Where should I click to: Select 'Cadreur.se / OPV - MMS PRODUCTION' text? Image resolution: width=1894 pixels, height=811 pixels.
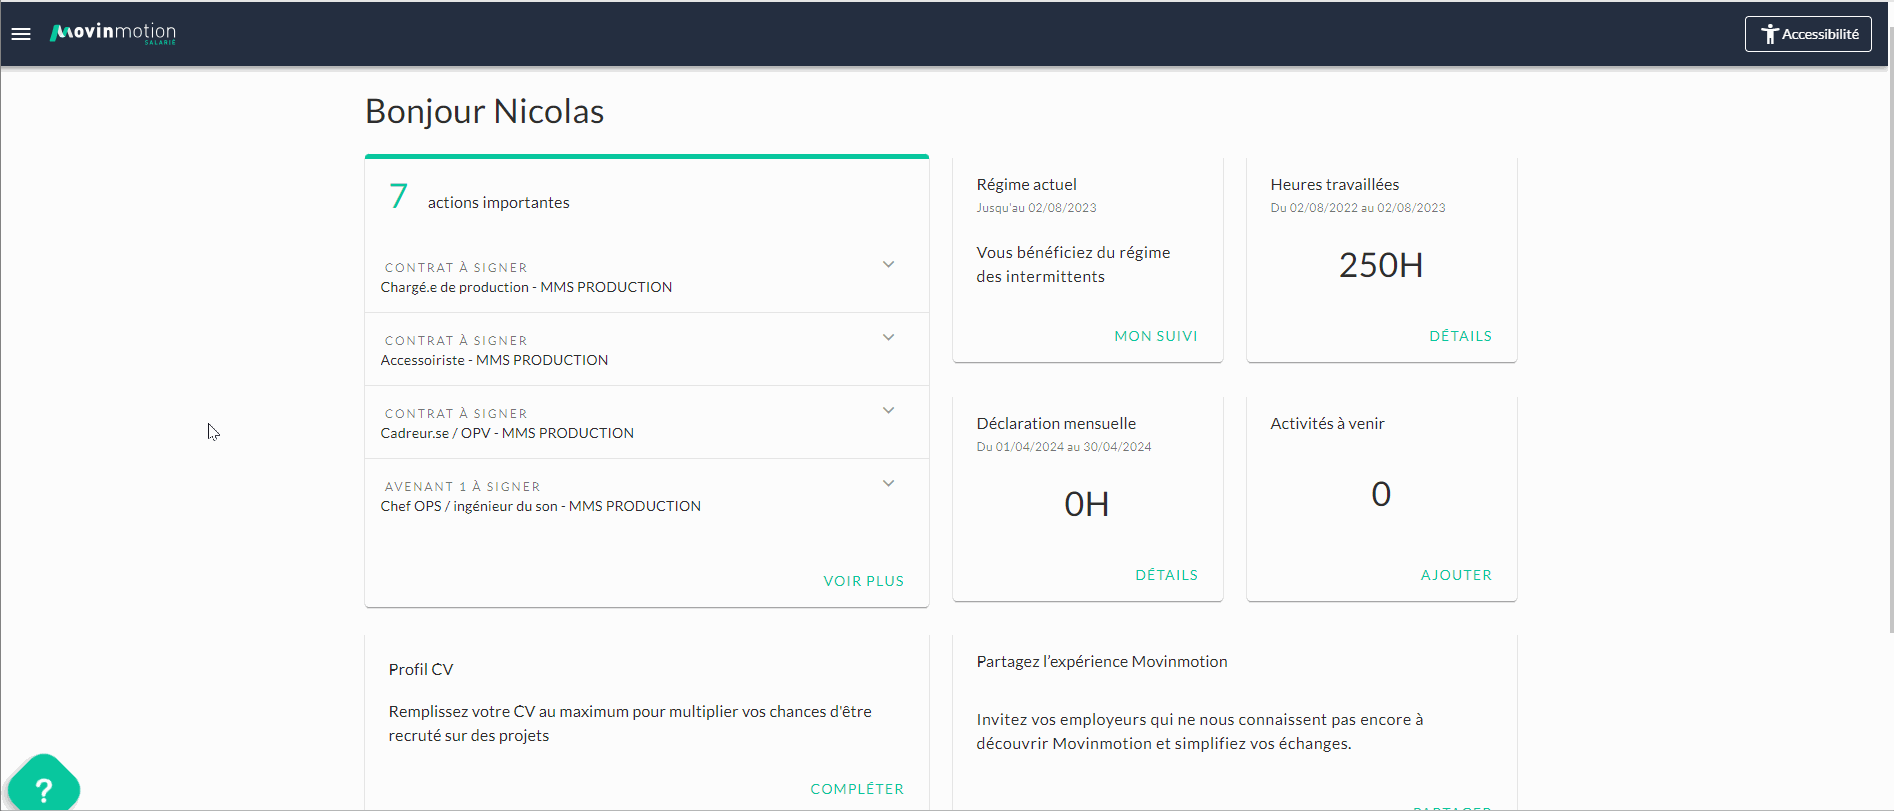(507, 433)
